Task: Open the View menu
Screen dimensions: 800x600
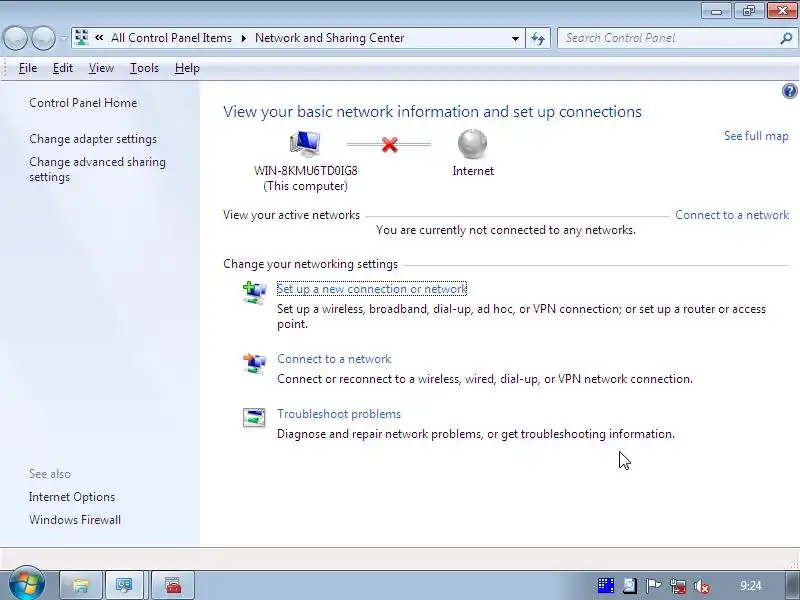Action: (x=101, y=68)
